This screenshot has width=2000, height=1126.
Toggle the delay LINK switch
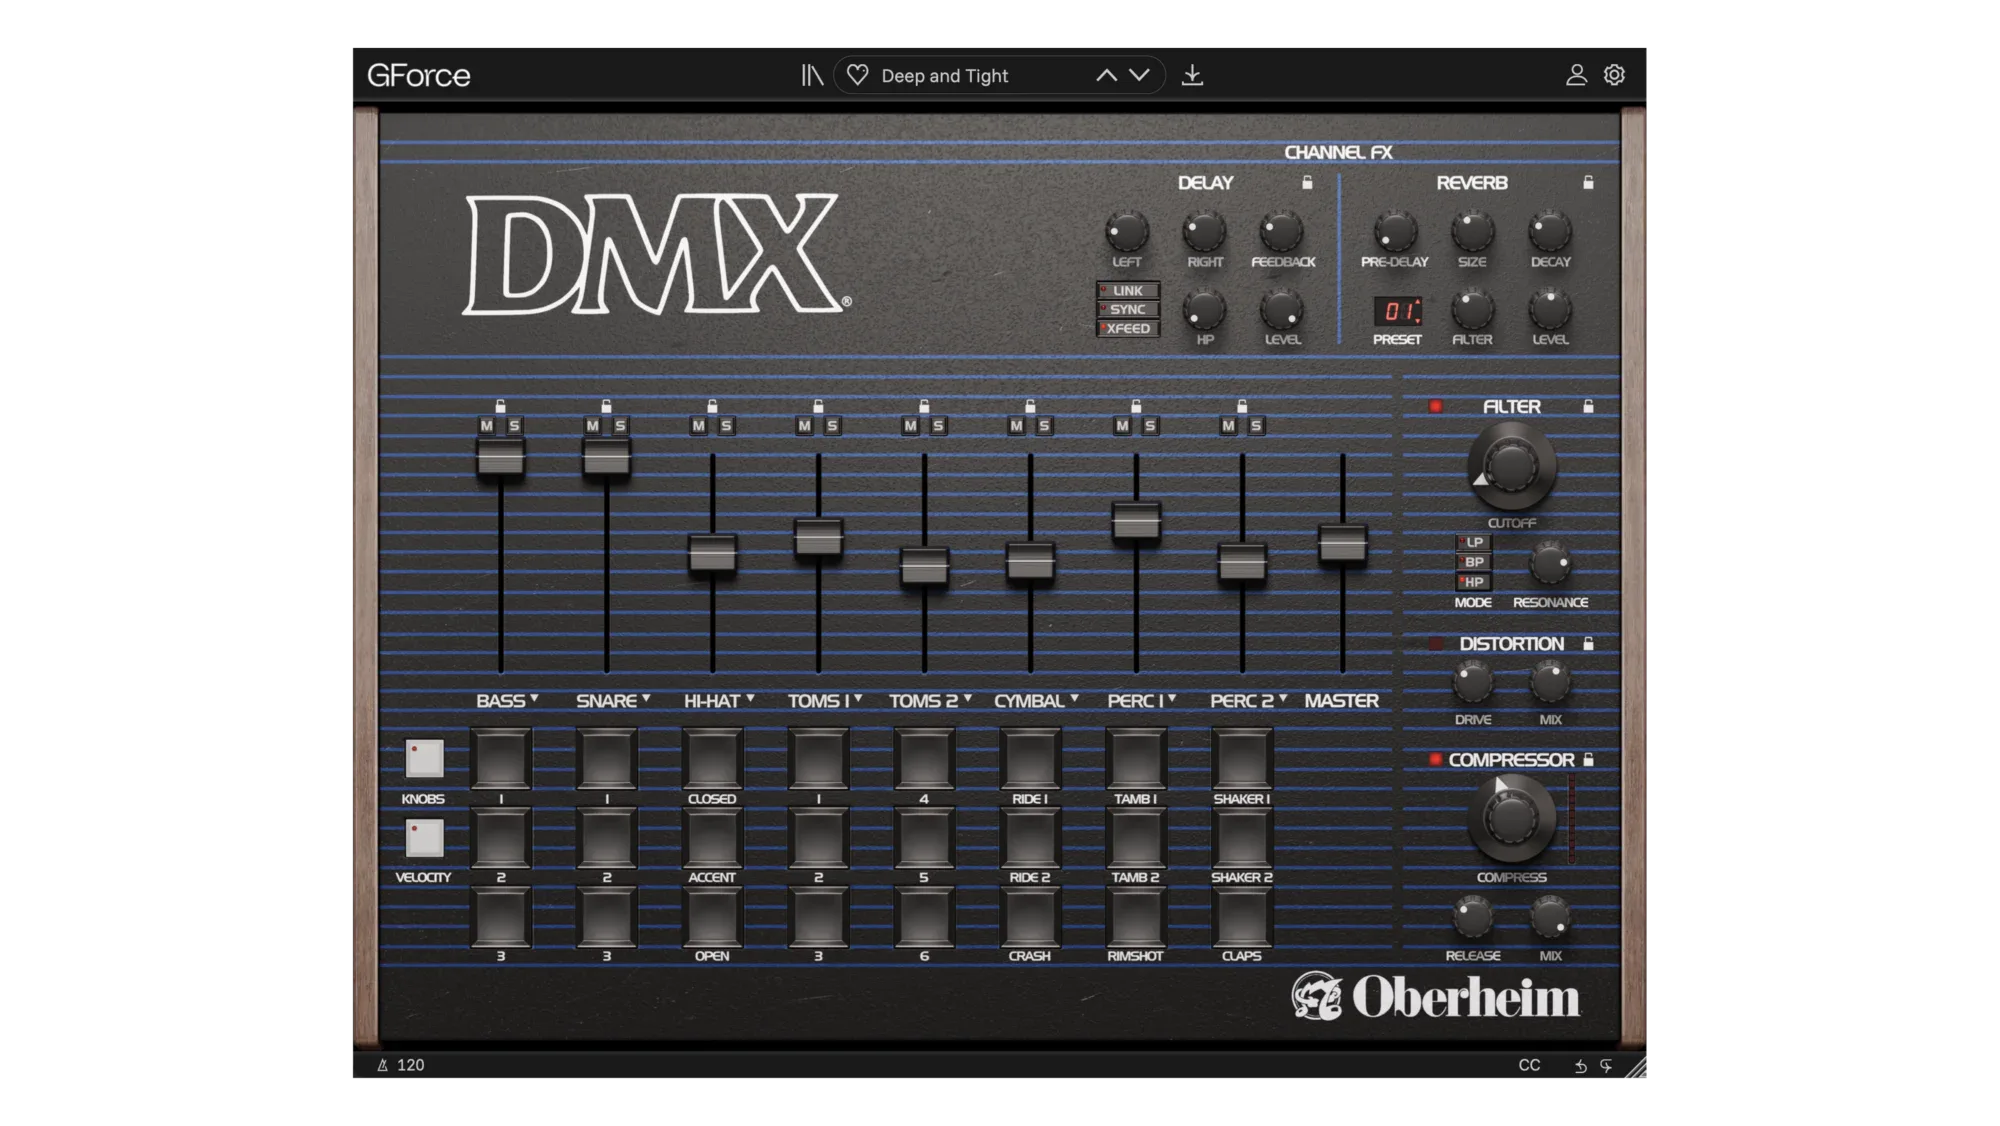[x=1128, y=290]
